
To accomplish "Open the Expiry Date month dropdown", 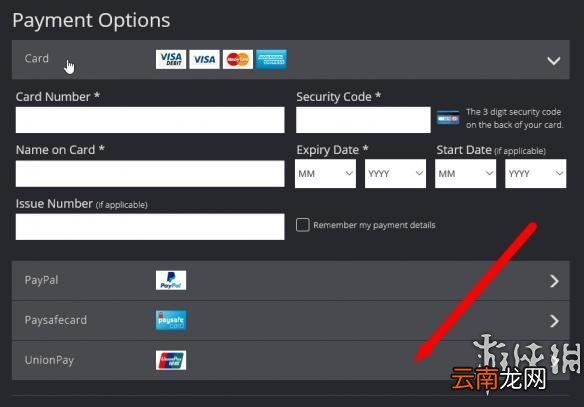I will [x=326, y=174].
